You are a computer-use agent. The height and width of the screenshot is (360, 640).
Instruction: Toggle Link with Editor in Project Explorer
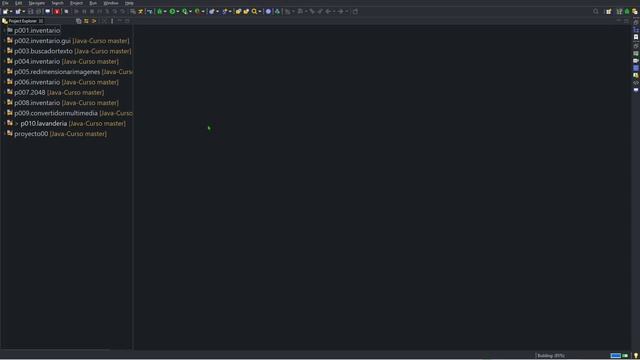coord(86,21)
